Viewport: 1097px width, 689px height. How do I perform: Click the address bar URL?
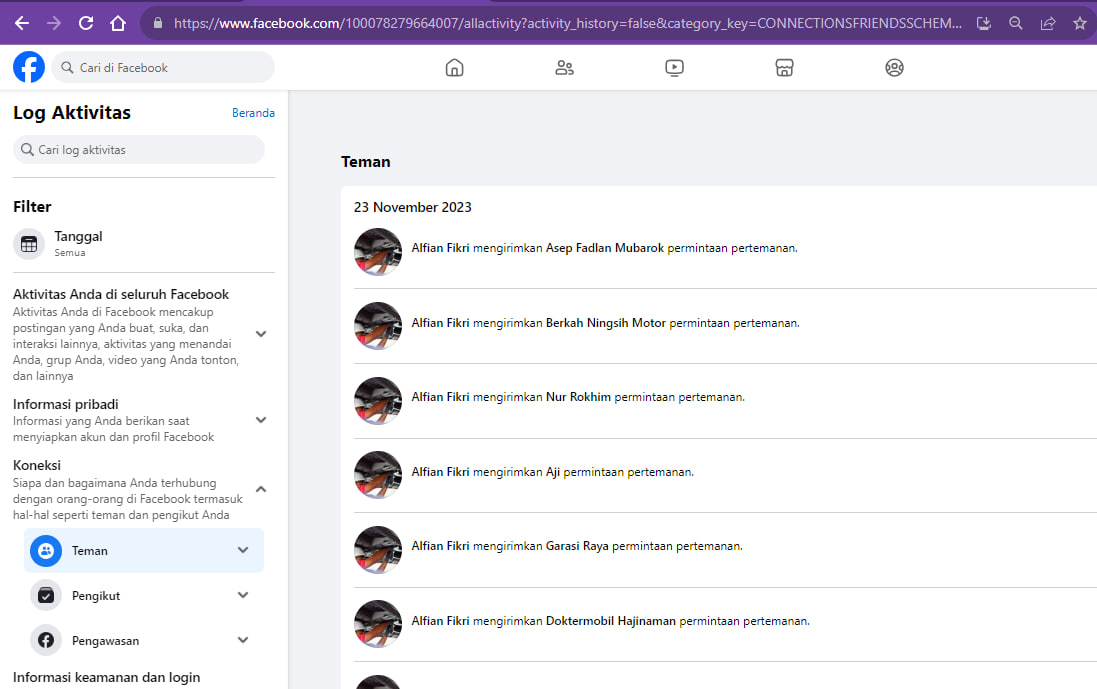pyautogui.click(x=568, y=23)
